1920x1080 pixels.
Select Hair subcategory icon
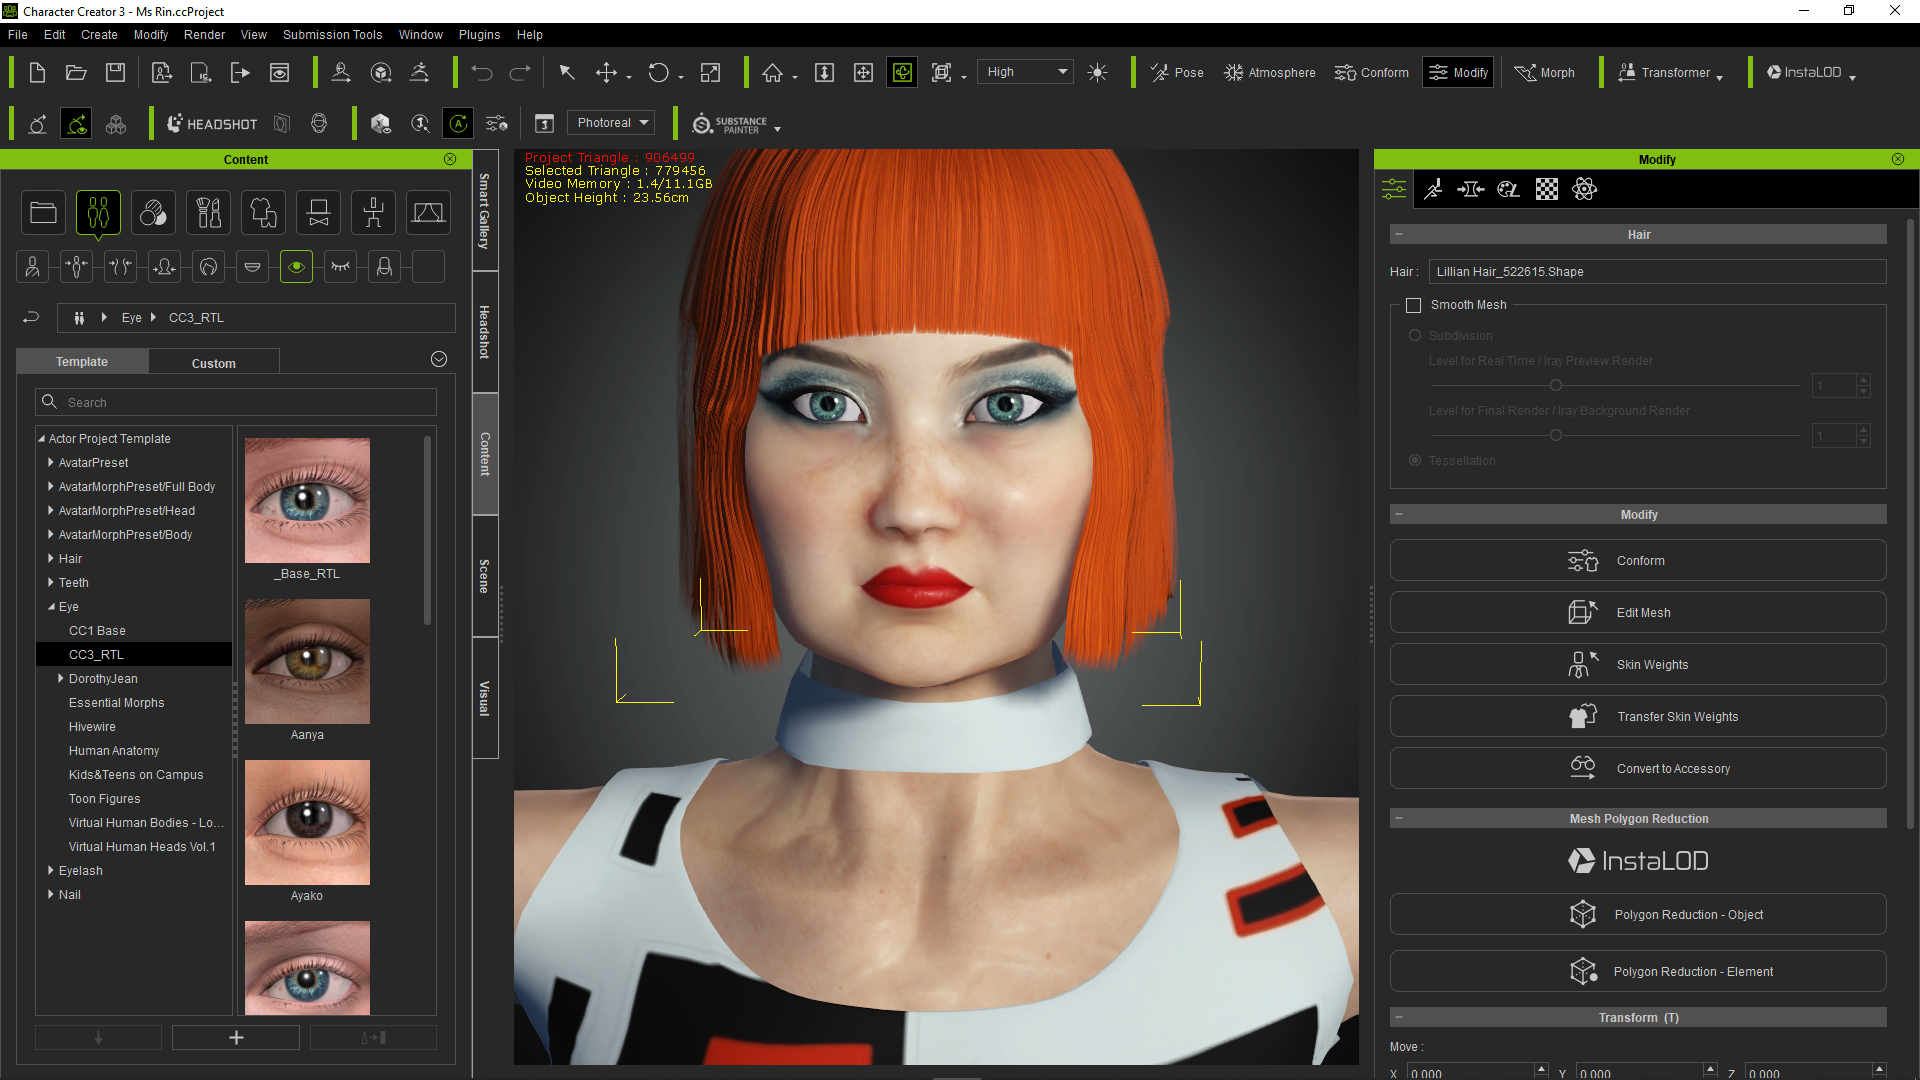point(208,267)
